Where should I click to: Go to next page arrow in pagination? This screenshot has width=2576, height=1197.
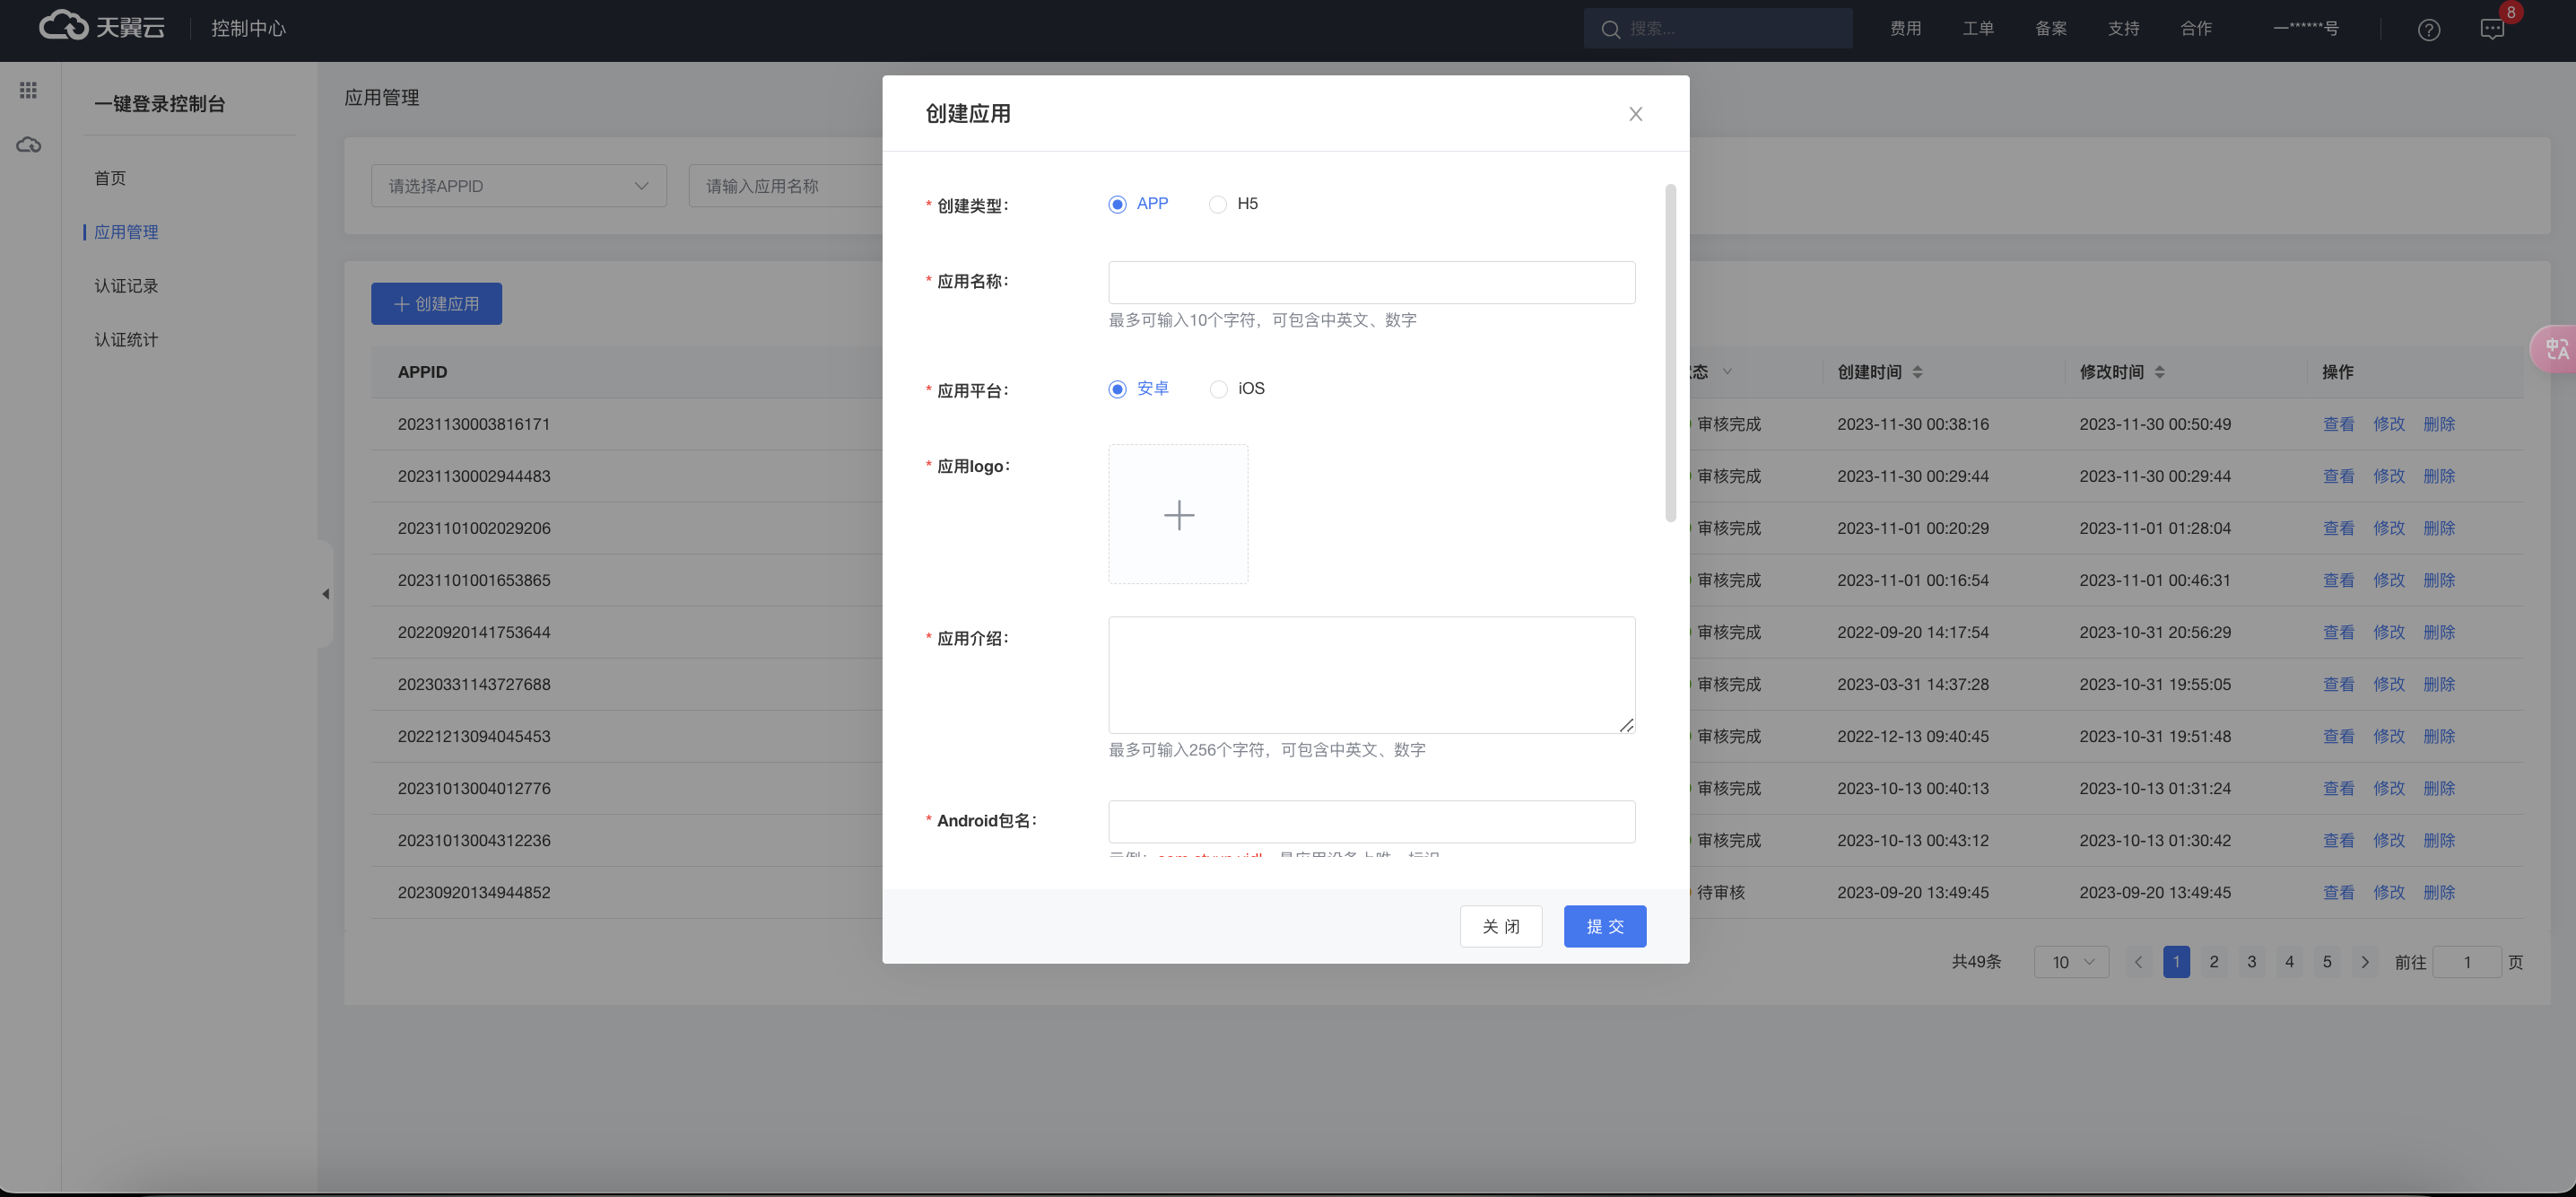click(x=2364, y=962)
